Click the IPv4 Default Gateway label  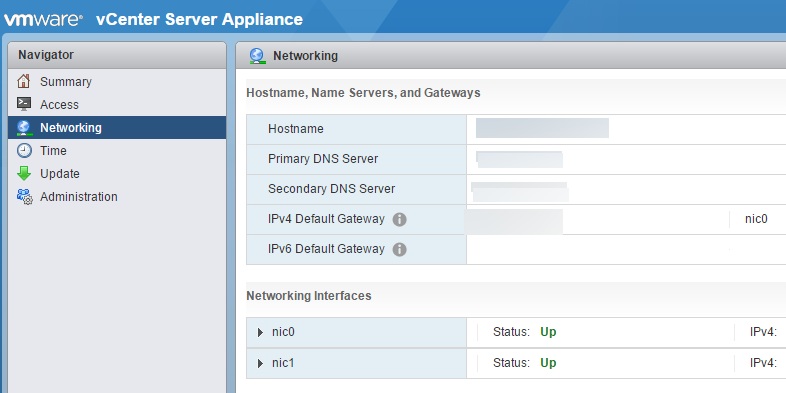tap(326, 219)
